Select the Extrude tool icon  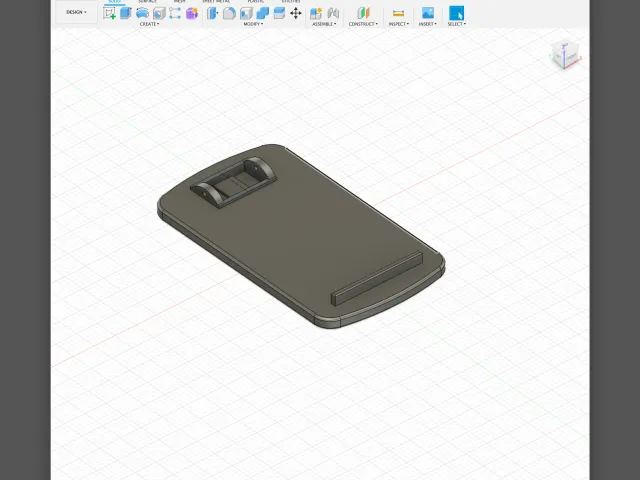[126, 13]
